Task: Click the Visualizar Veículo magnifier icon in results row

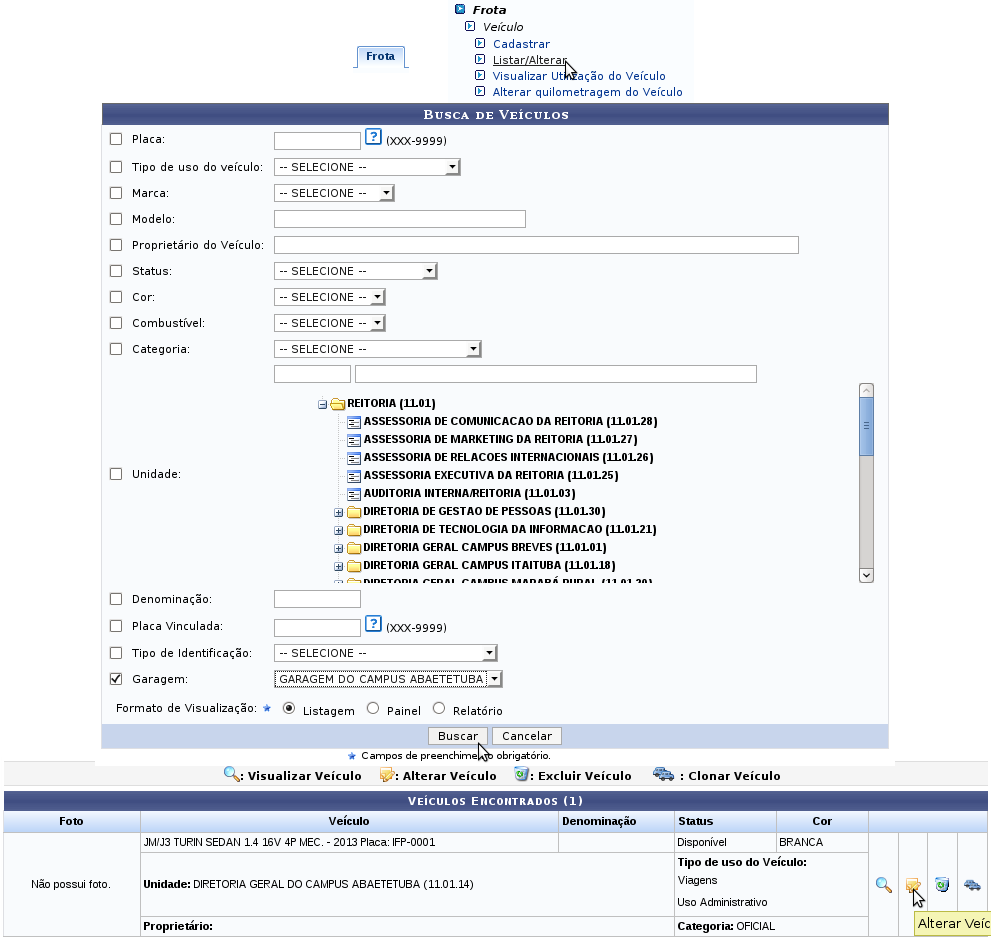Action: [883, 884]
